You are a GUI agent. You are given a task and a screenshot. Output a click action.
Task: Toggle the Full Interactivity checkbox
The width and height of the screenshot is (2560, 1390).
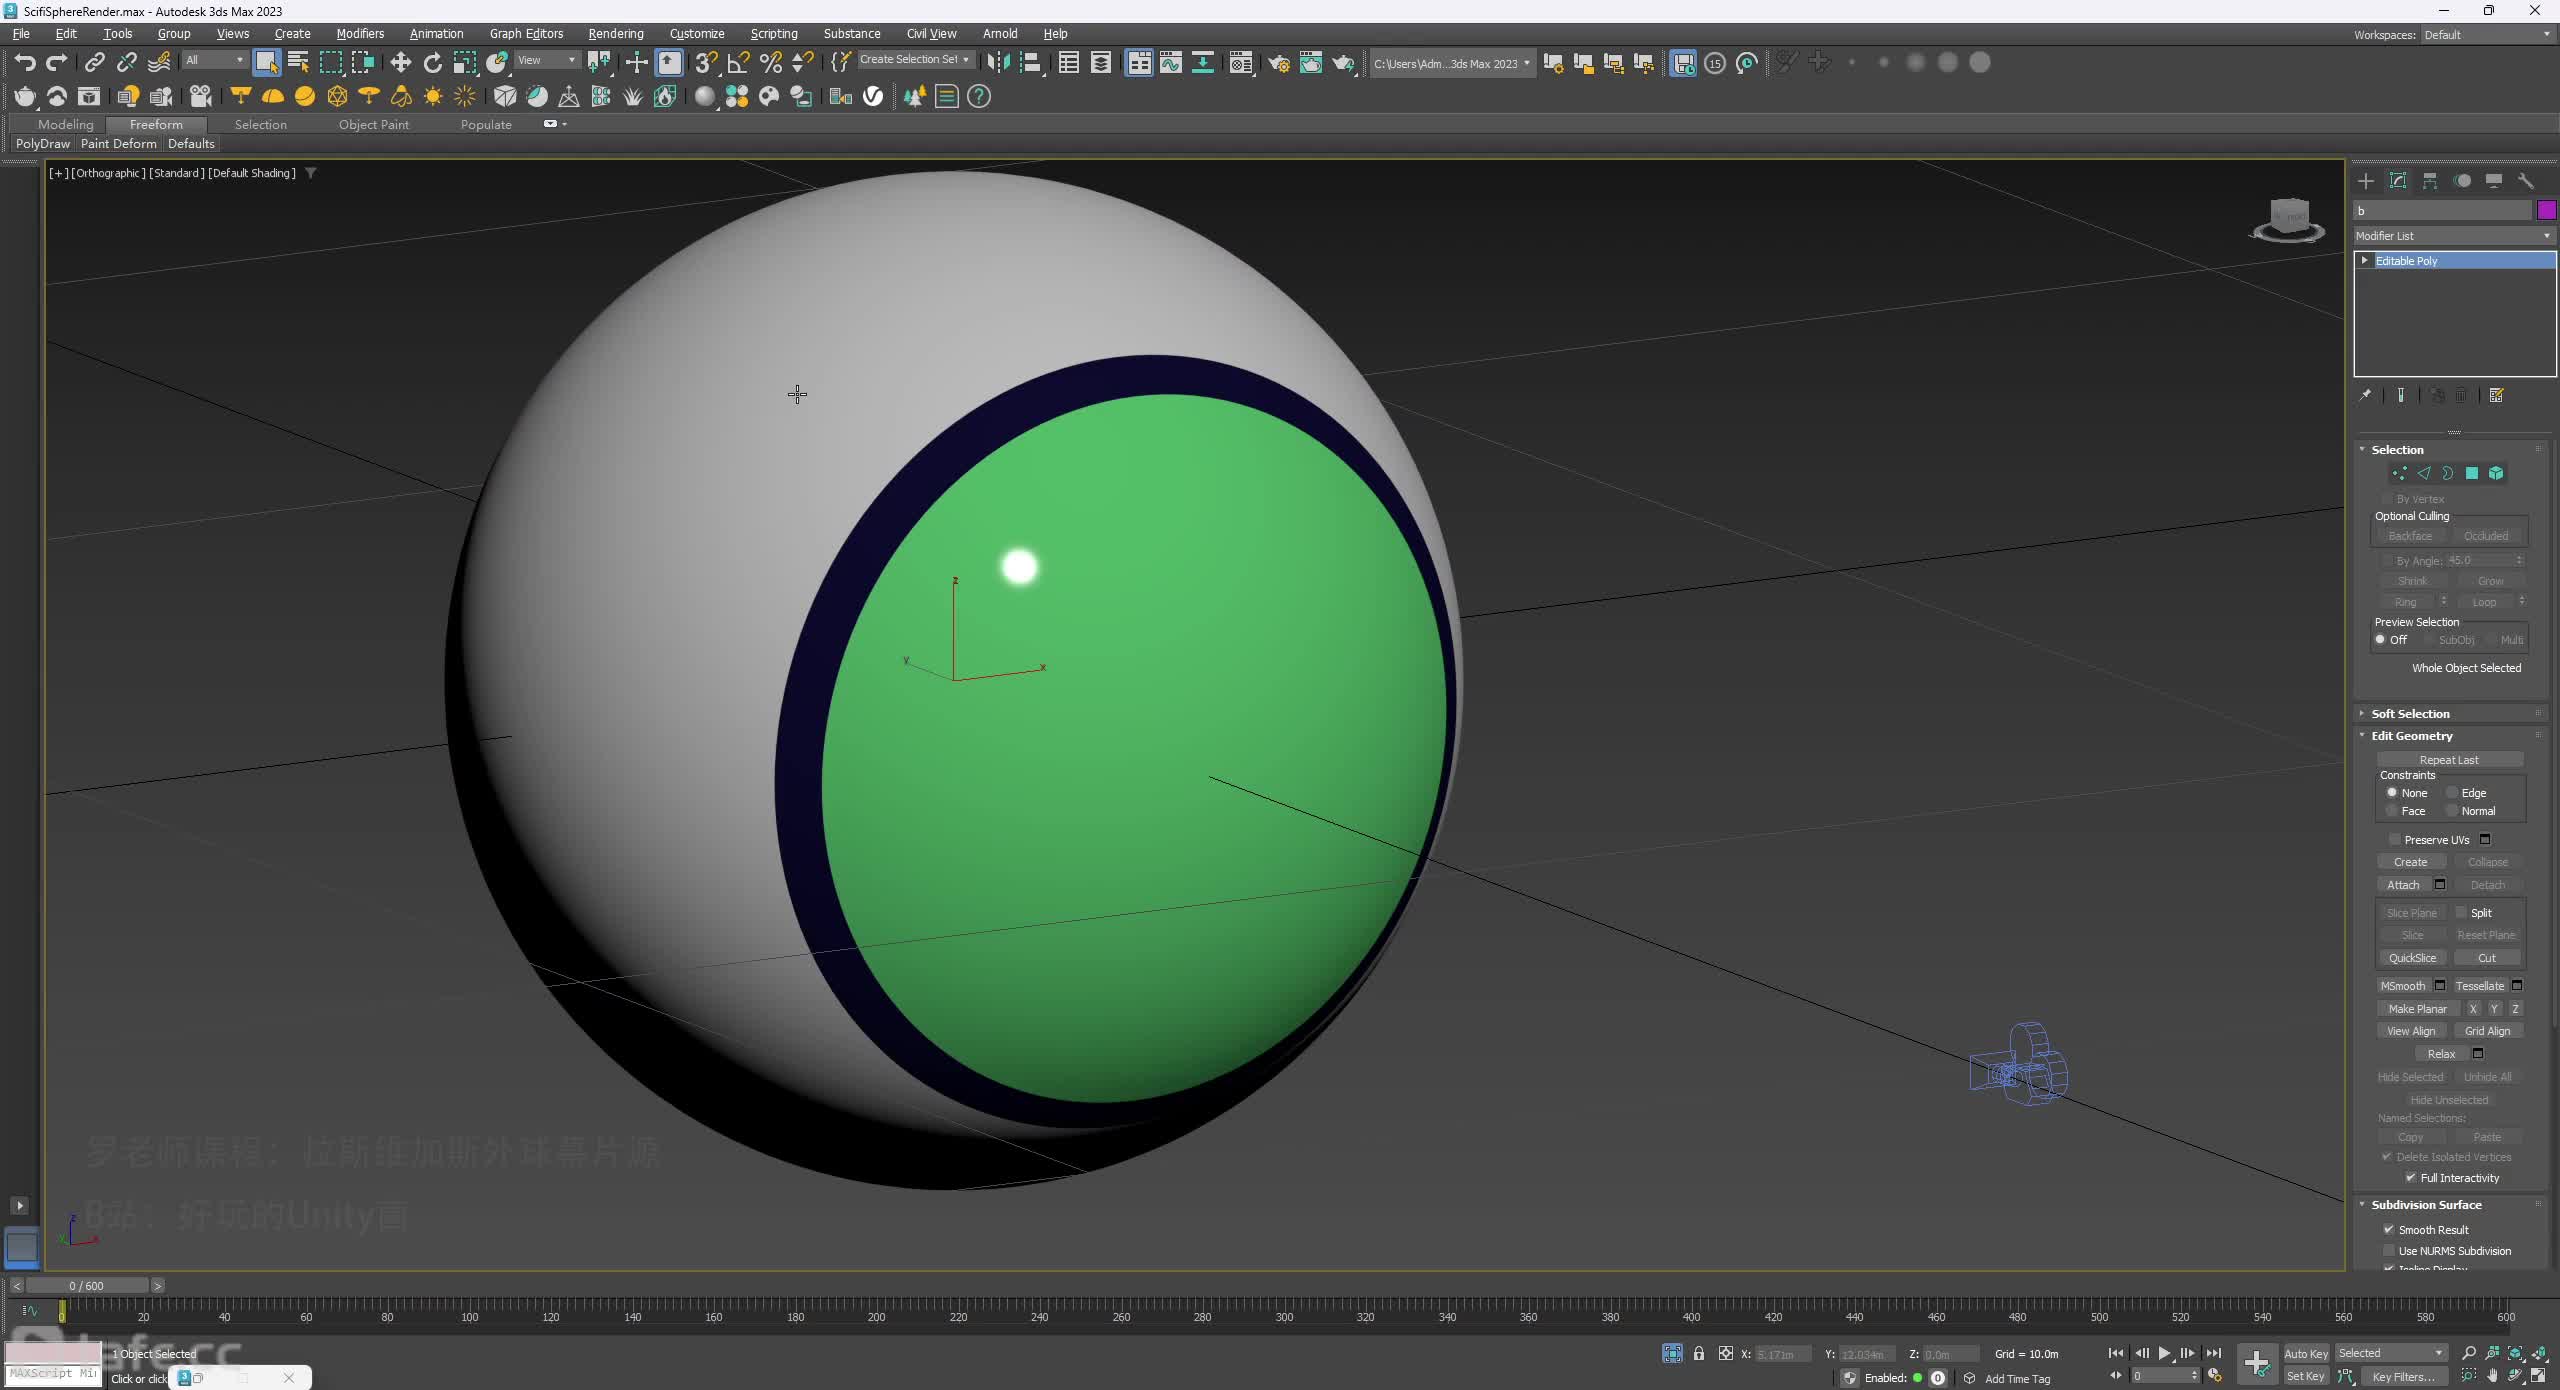pos(2410,1178)
